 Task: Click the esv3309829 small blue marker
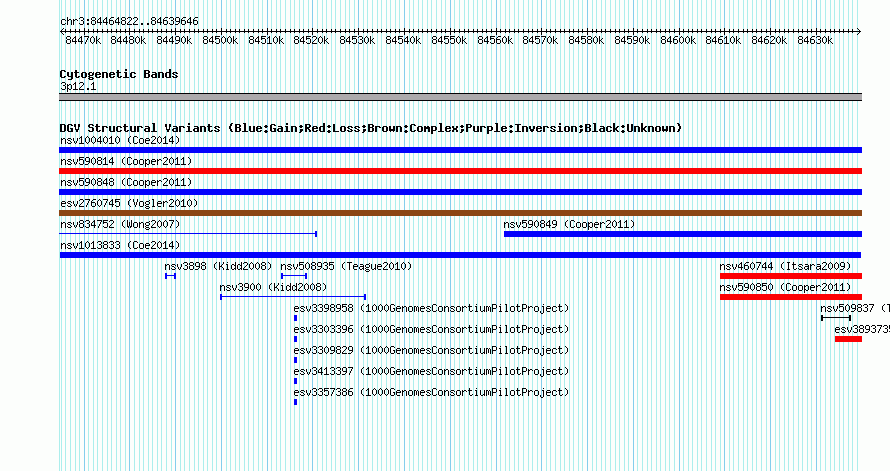(x=296, y=360)
